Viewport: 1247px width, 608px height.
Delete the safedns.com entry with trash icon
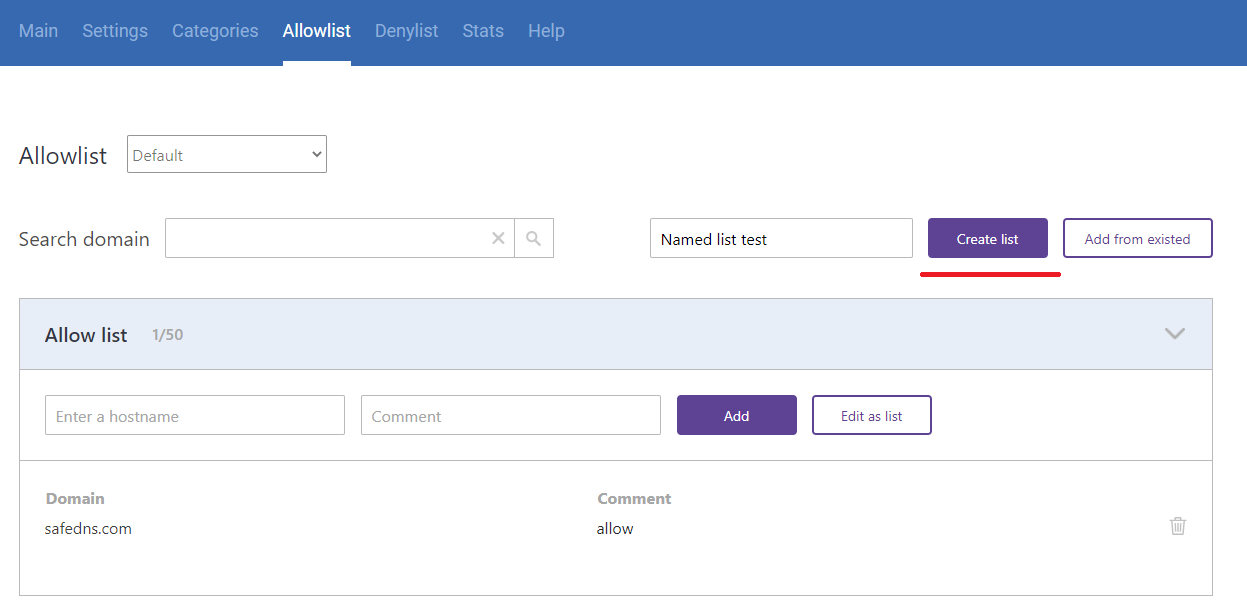[x=1178, y=525]
